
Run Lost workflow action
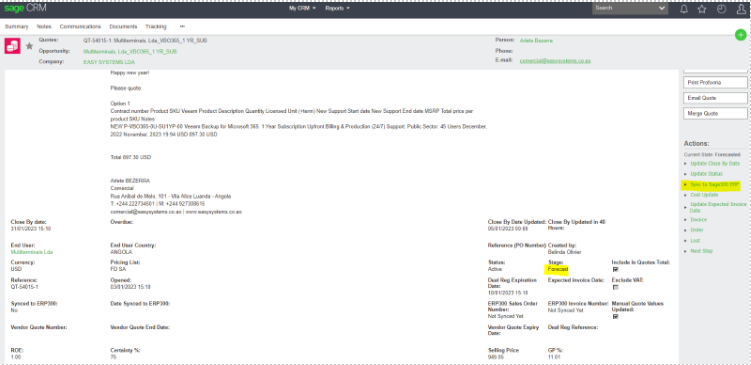pyautogui.click(x=695, y=241)
